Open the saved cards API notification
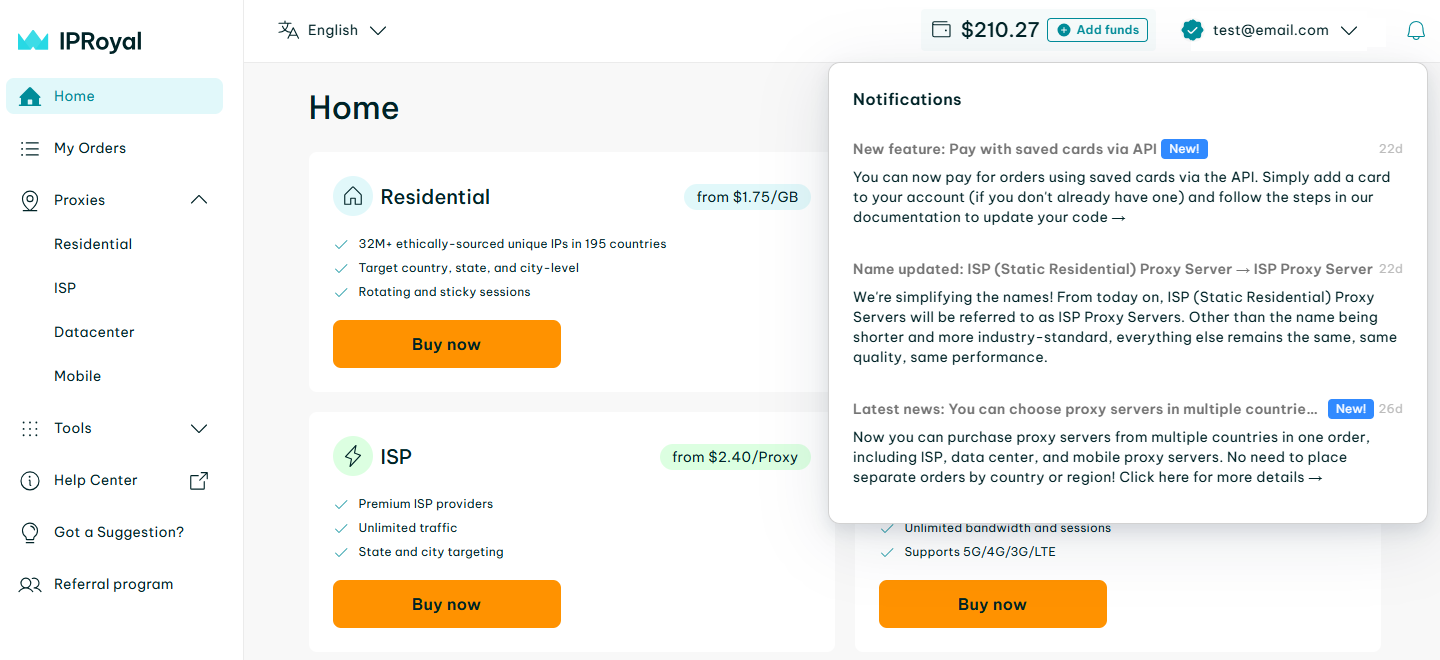The height and width of the screenshot is (660, 1440). (1128, 183)
